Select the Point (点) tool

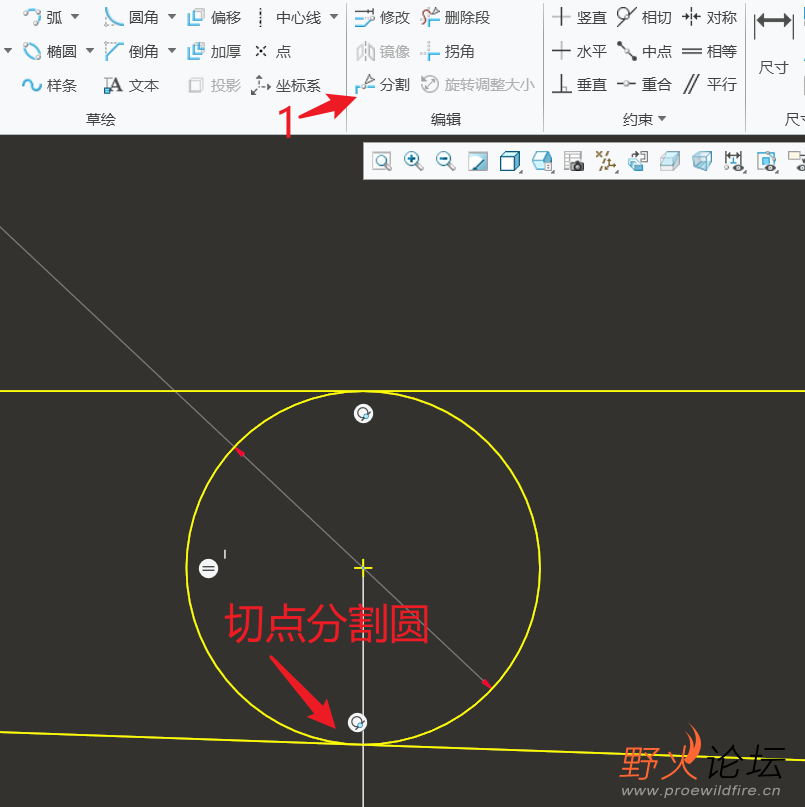(273, 51)
